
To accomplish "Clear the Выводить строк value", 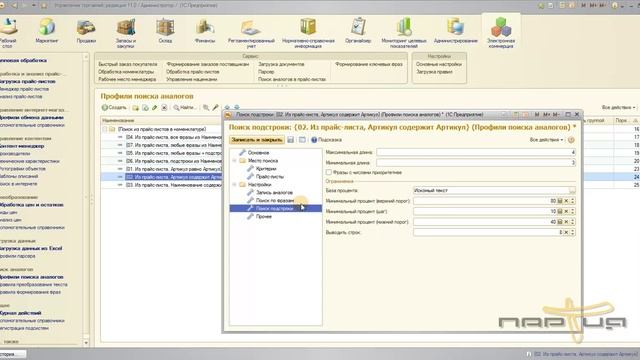I will point(566,232).
